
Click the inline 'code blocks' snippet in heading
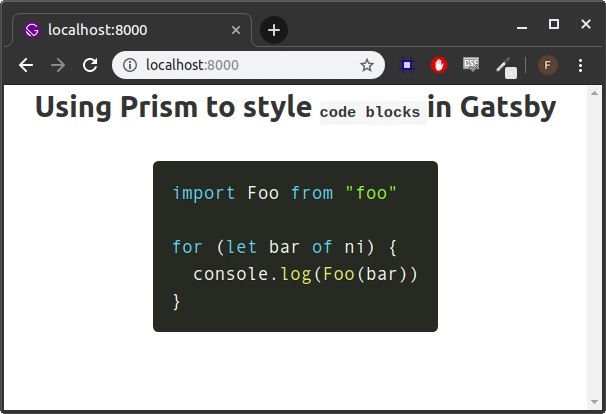pyautogui.click(x=373, y=112)
